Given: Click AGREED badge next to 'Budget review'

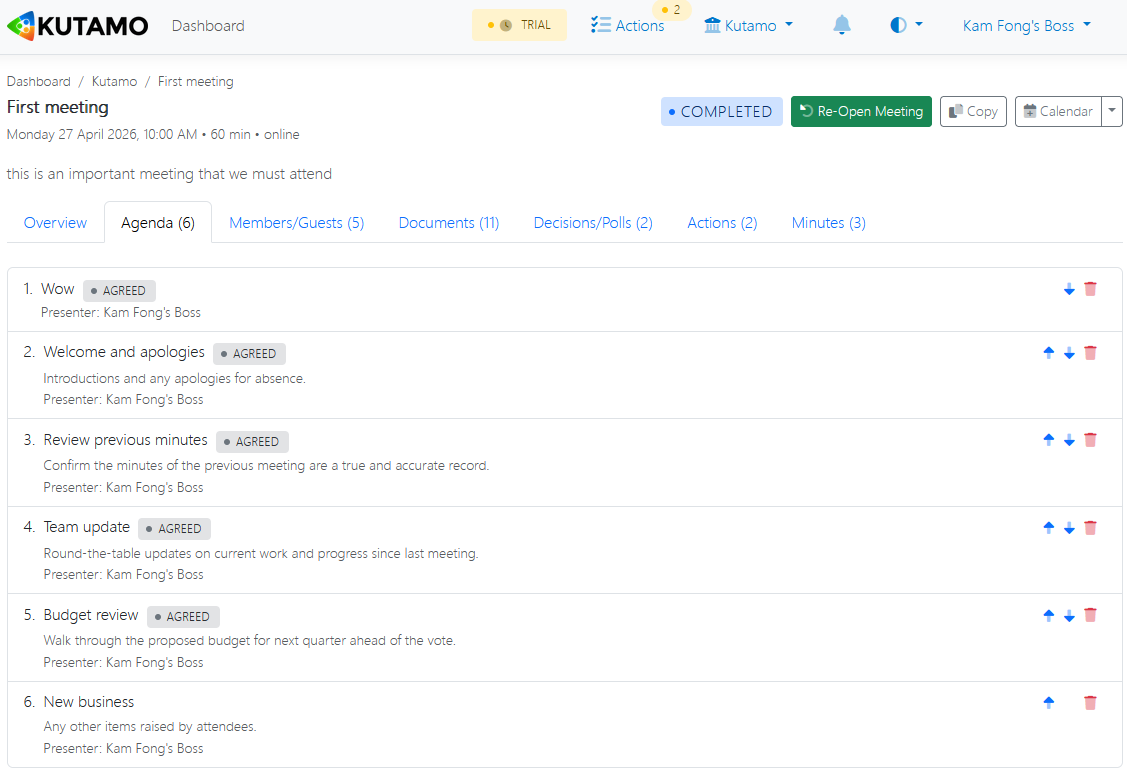Looking at the screenshot, I should pos(183,616).
